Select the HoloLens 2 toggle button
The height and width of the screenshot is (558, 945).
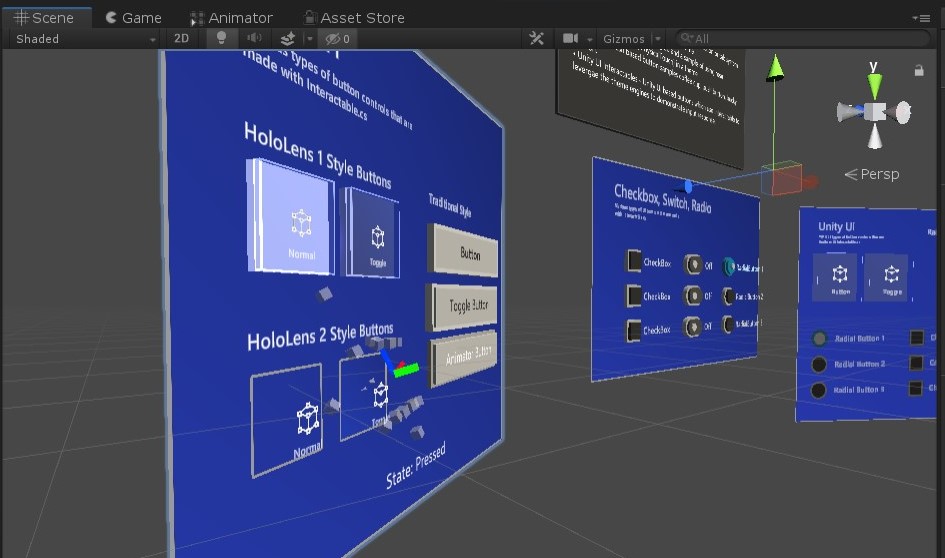pos(364,397)
